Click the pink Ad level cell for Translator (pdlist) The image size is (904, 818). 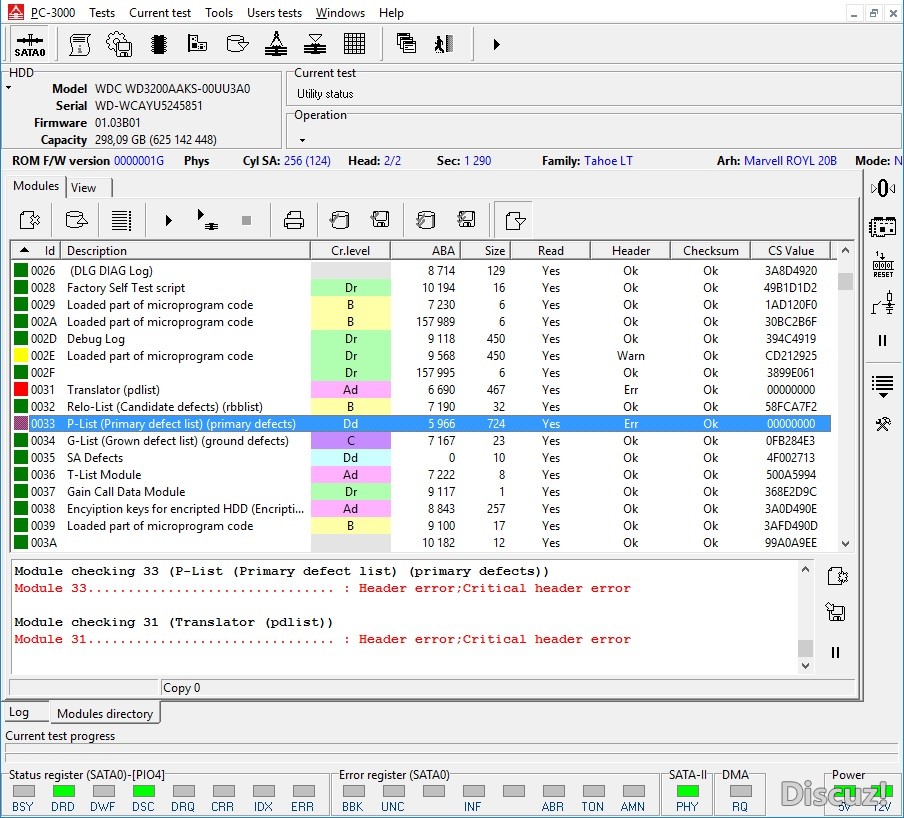coord(351,390)
